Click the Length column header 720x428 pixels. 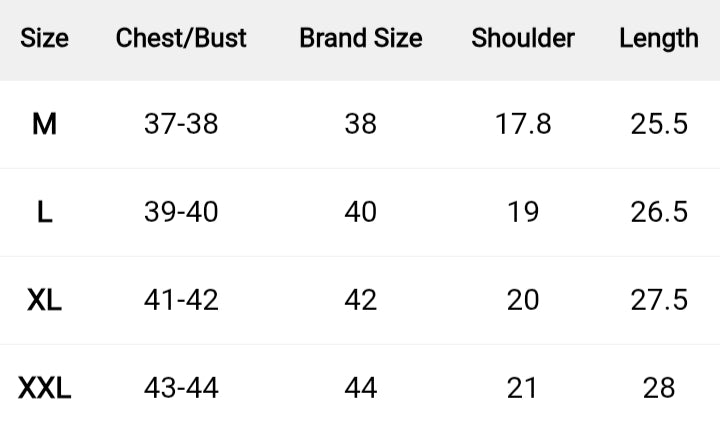click(x=659, y=39)
